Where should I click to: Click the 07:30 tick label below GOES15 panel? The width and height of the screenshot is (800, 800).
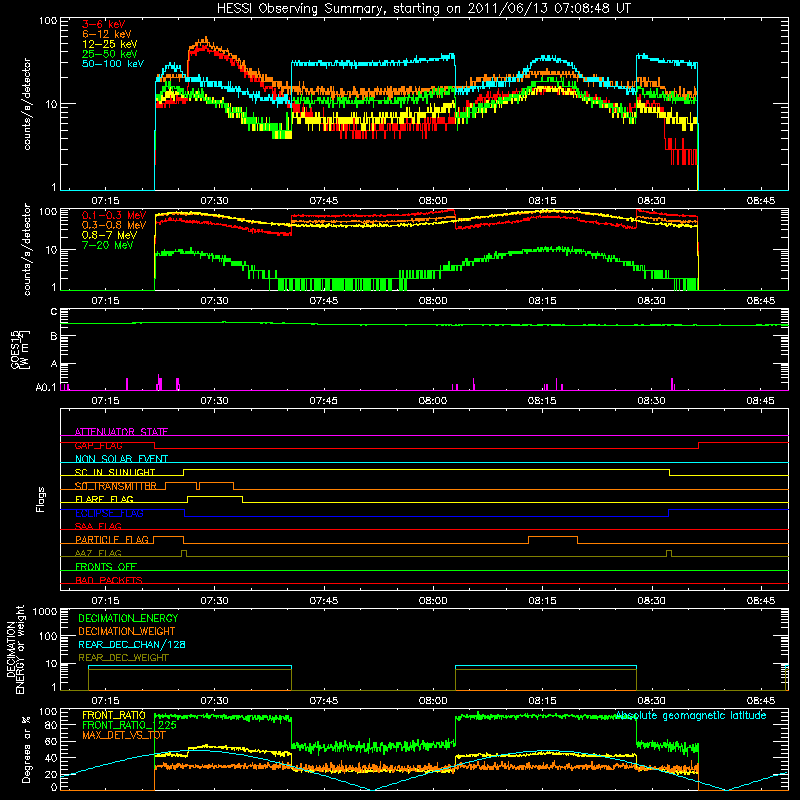tap(214, 401)
